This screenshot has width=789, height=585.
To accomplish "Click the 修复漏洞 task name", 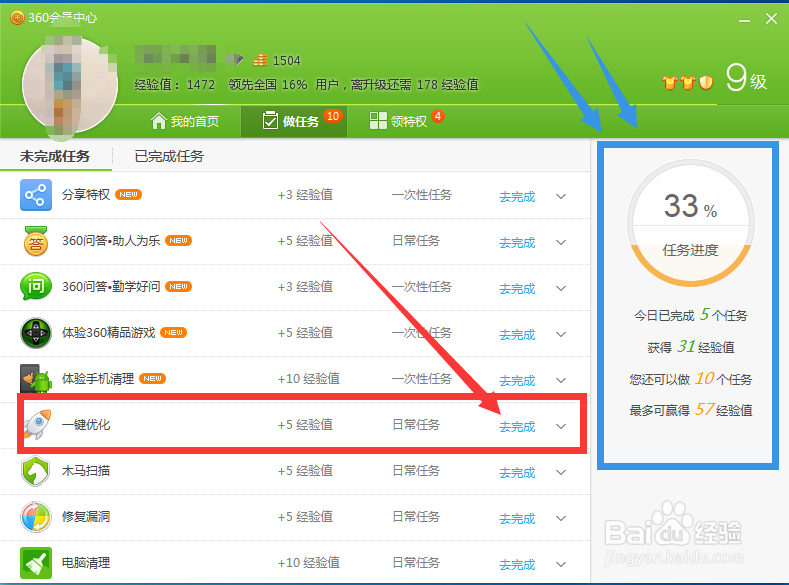I will coord(86,517).
